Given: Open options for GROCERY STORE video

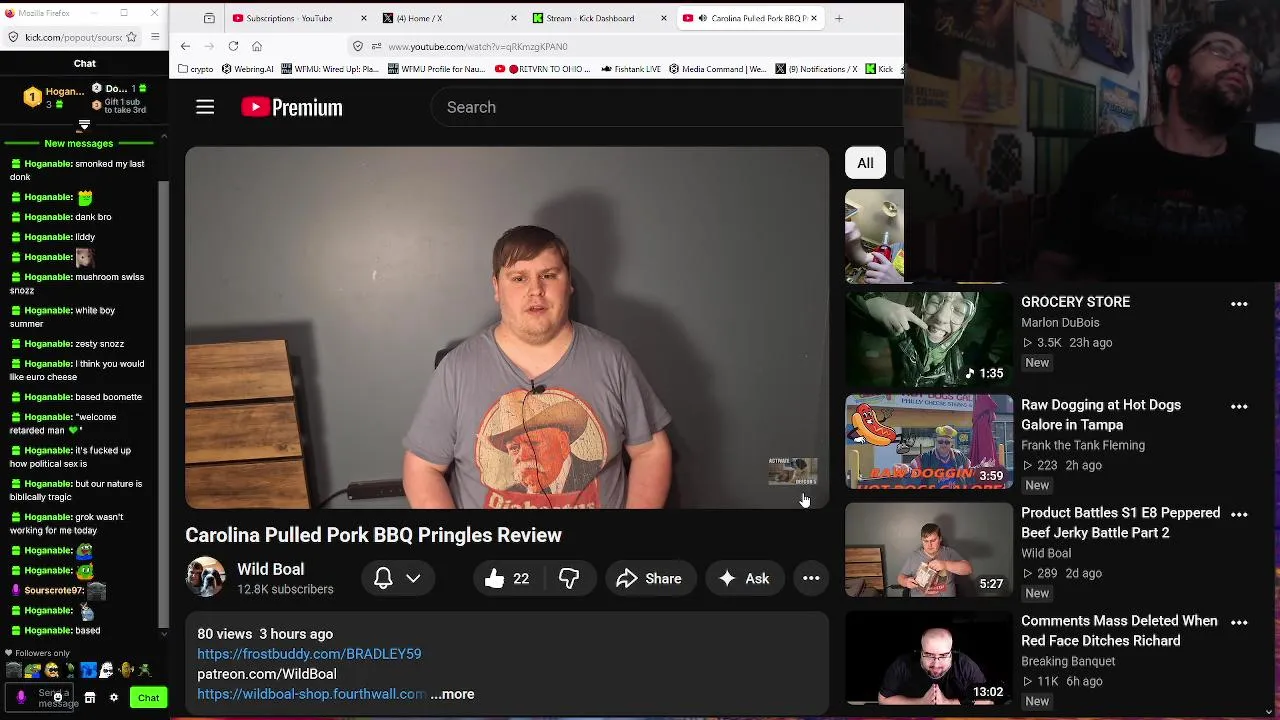Looking at the screenshot, I should 1239,304.
